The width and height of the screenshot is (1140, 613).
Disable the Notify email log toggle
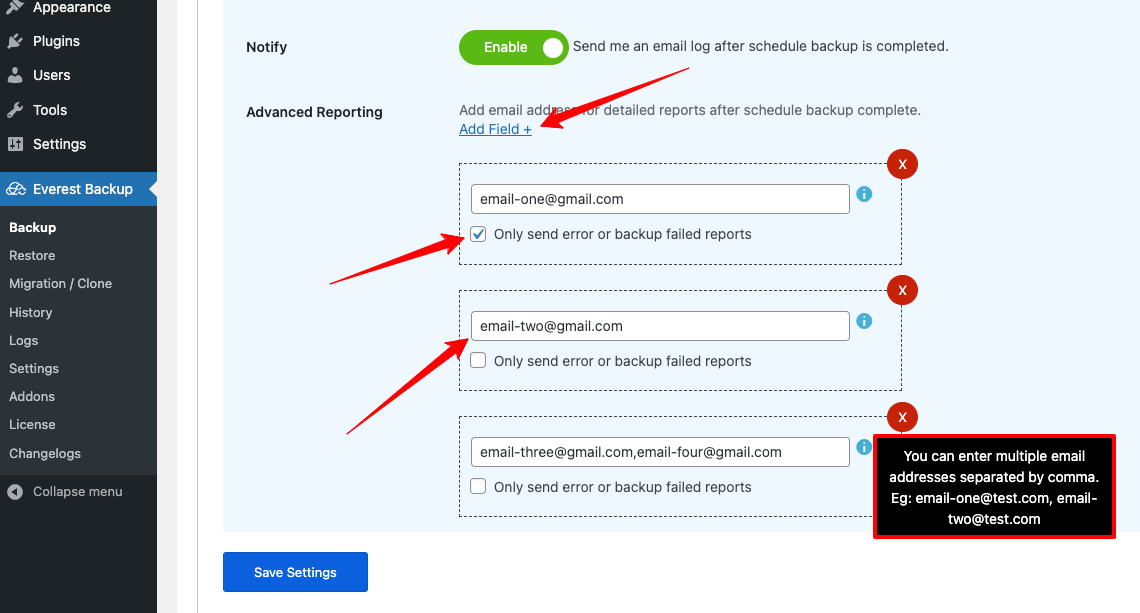tap(513, 47)
